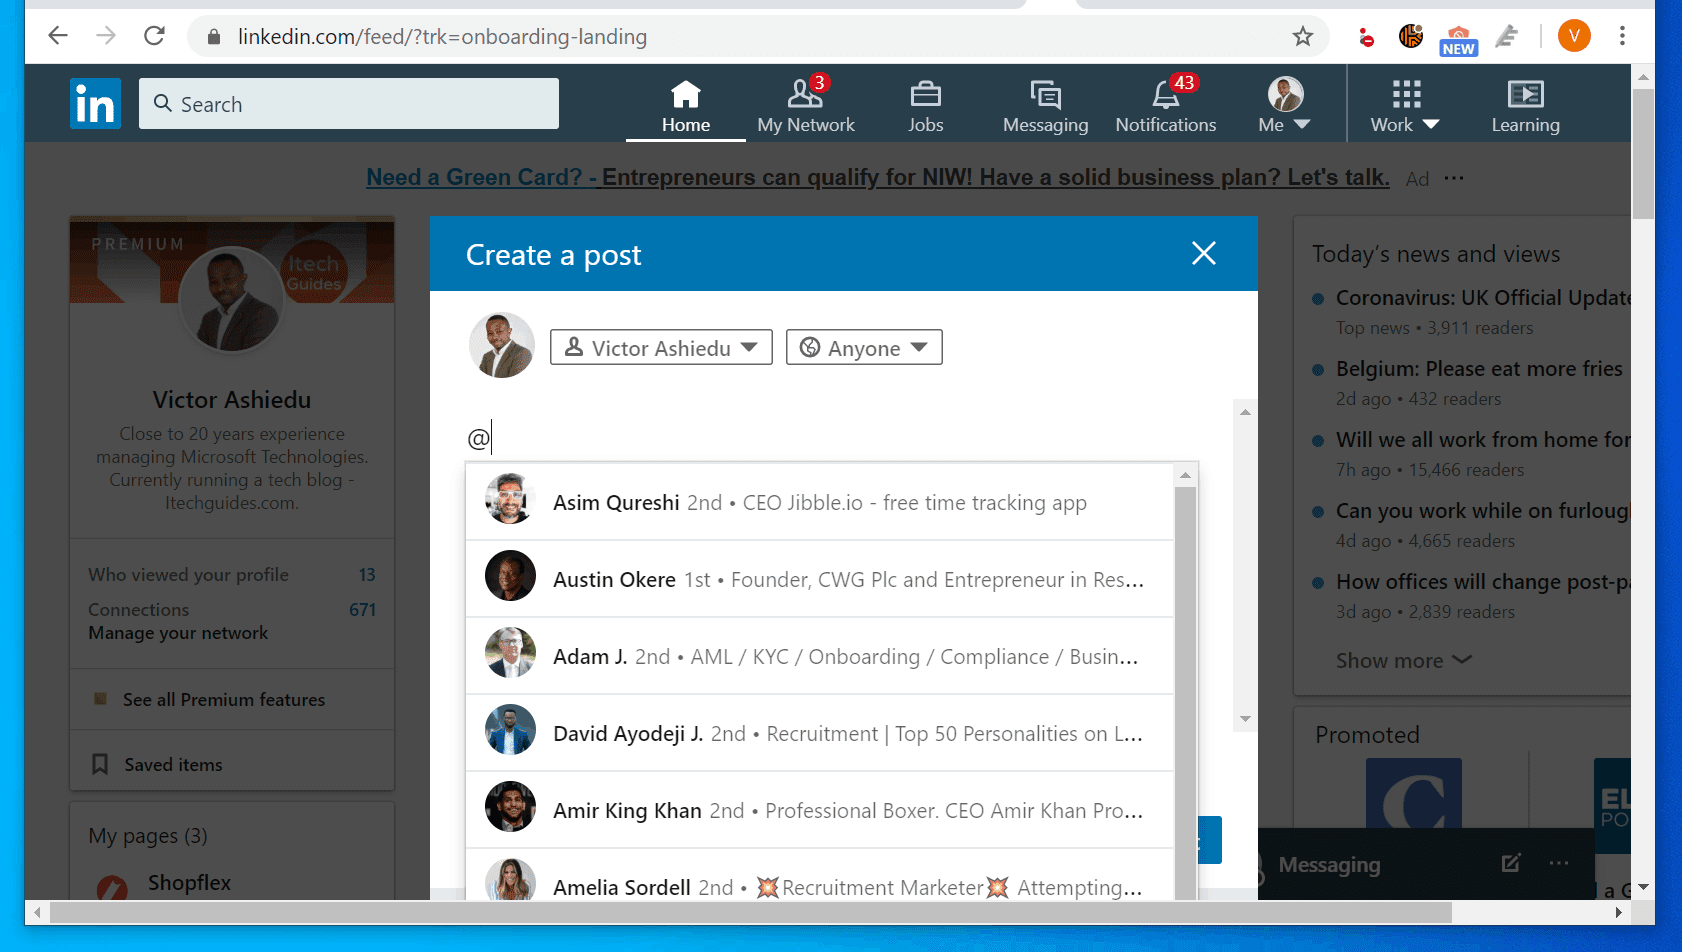Change post visibility via Anyone dropdown
The height and width of the screenshot is (952, 1682).
click(x=863, y=347)
